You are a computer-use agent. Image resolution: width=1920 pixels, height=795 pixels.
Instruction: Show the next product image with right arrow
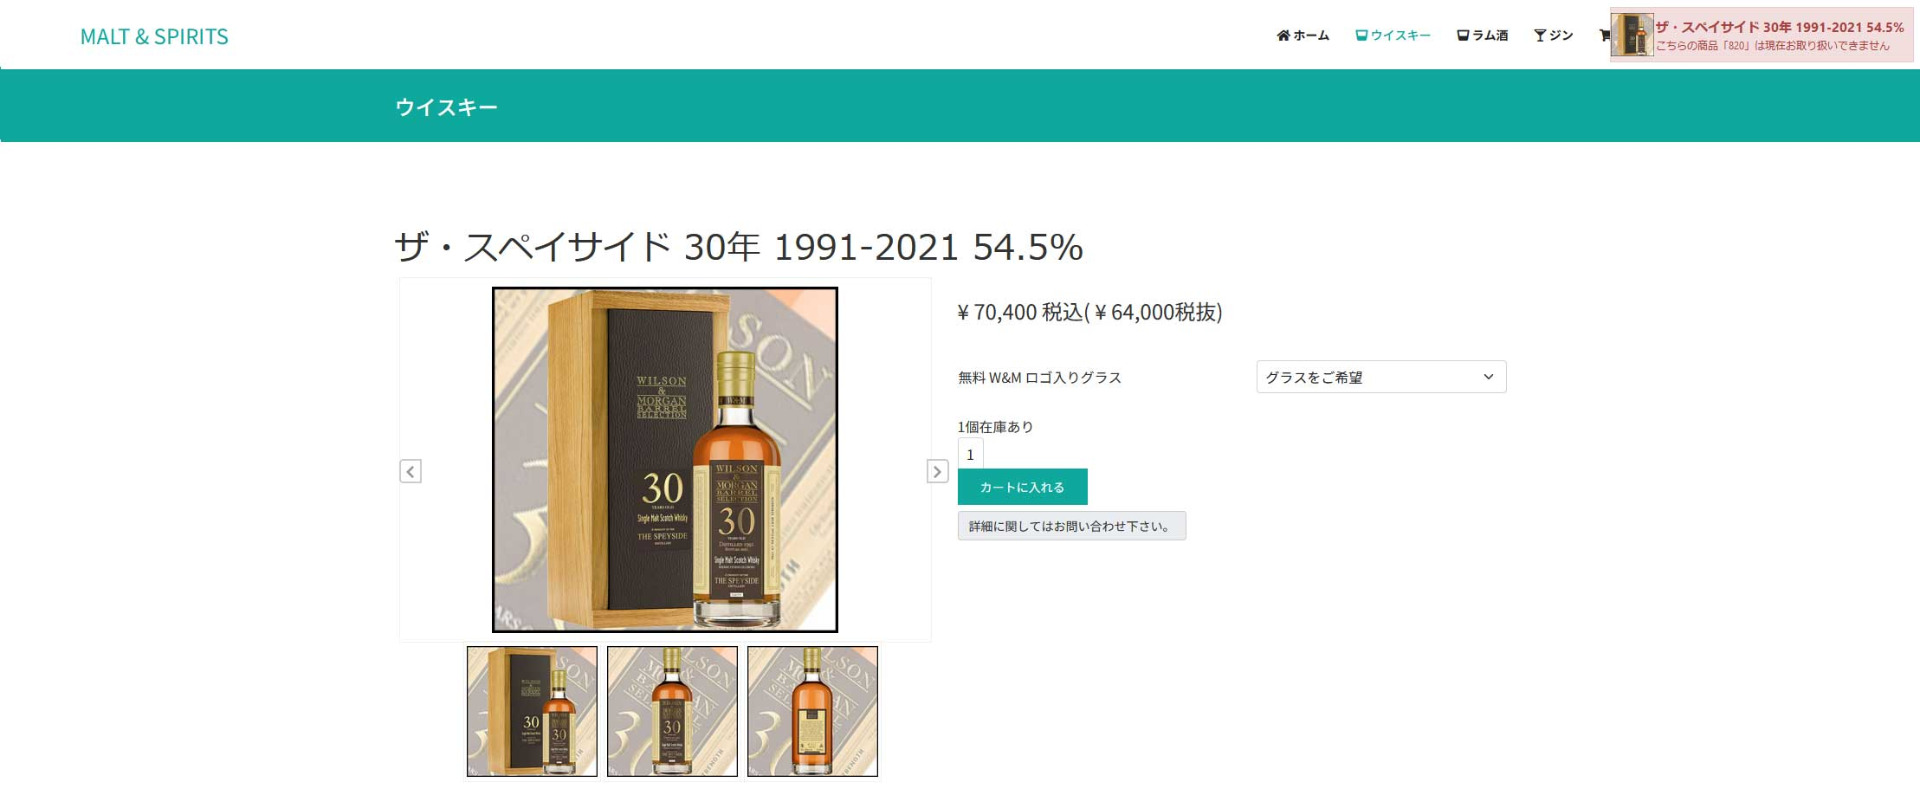[x=937, y=471]
